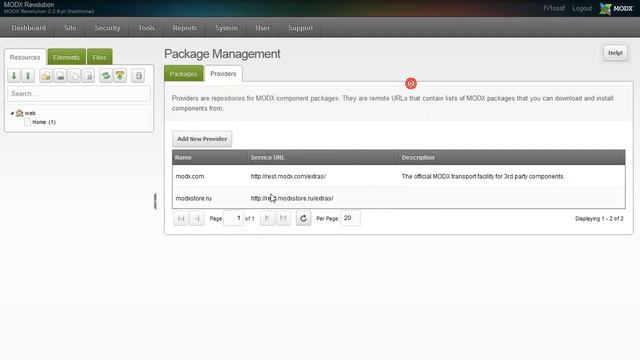Click the Help! button
The width and height of the screenshot is (640, 360).
tap(615, 53)
